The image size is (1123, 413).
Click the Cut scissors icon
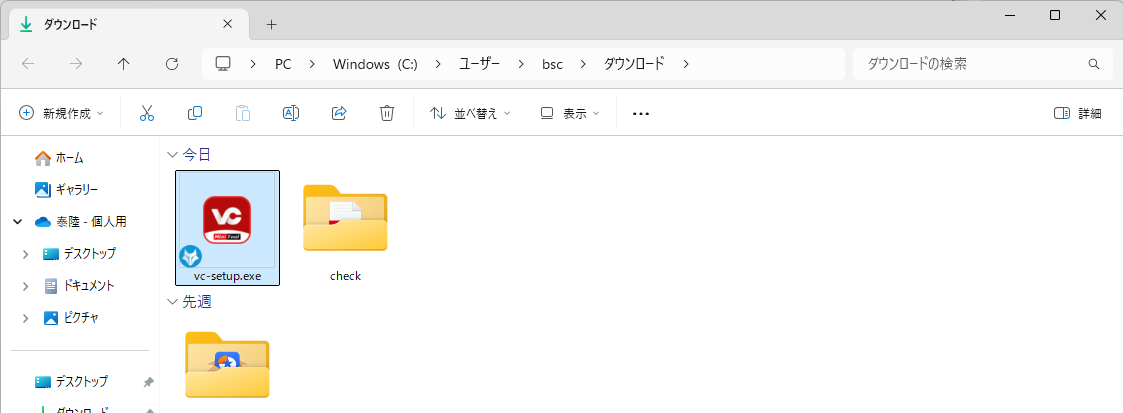click(x=147, y=113)
